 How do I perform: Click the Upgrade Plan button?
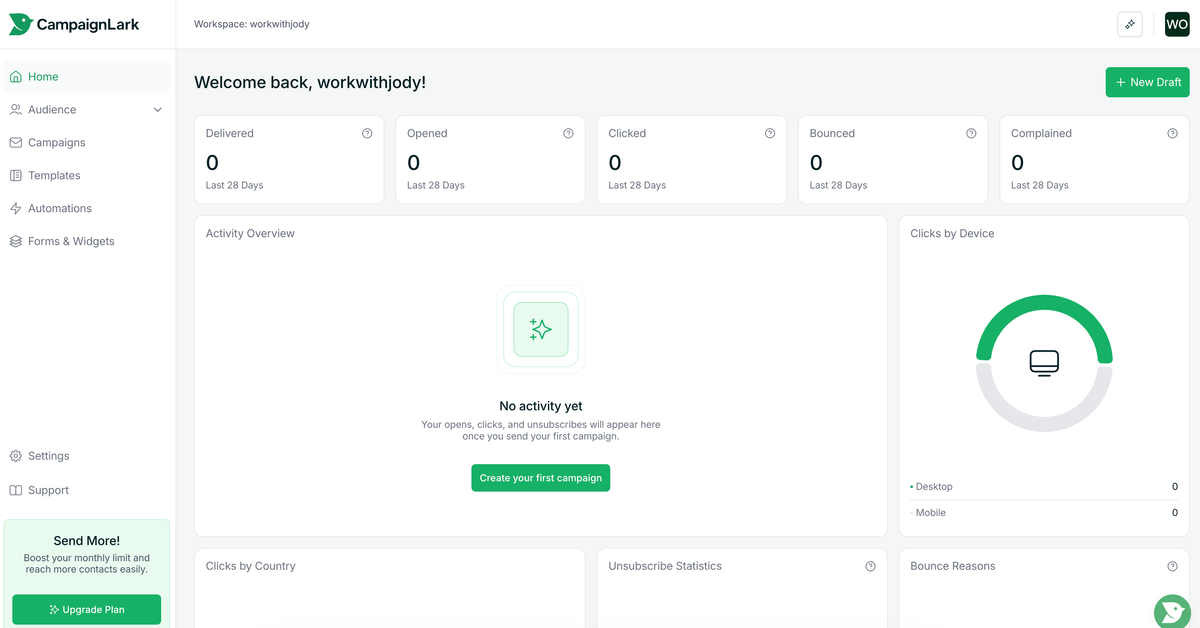pos(86,609)
